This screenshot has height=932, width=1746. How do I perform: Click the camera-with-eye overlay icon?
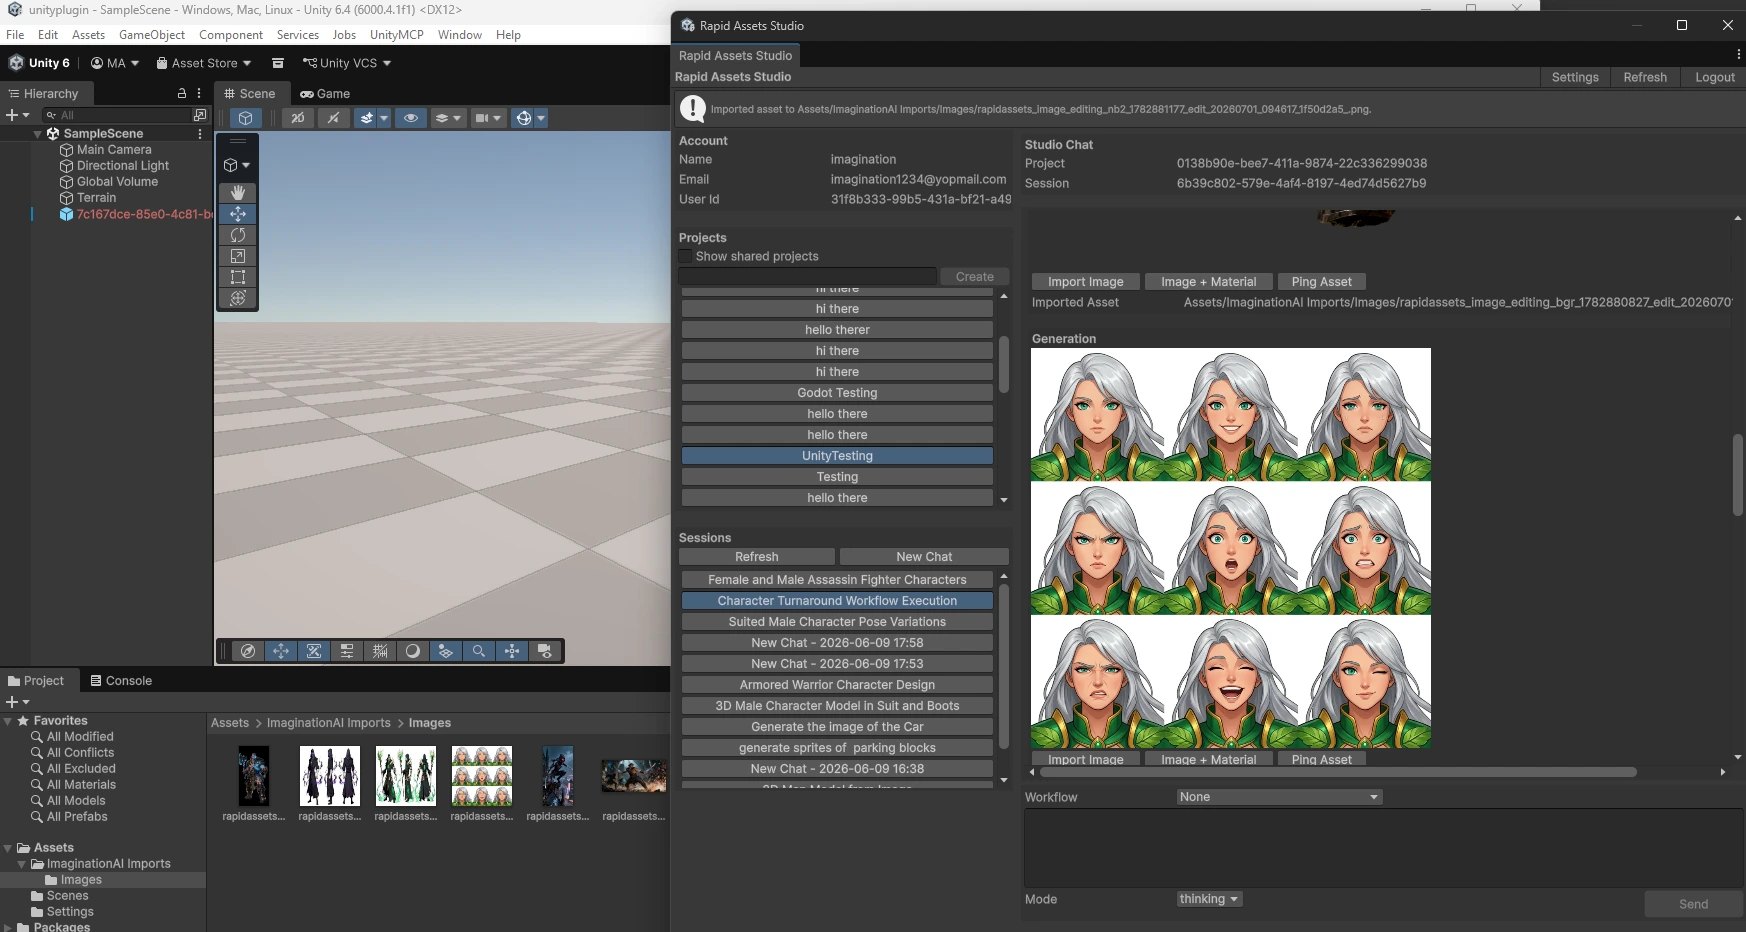coord(545,651)
